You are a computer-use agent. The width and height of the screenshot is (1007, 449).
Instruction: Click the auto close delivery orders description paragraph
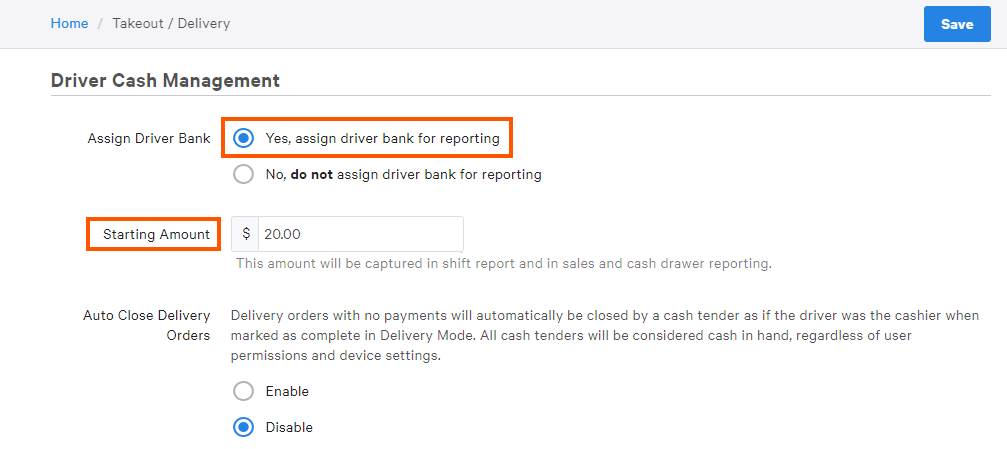tap(604, 335)
